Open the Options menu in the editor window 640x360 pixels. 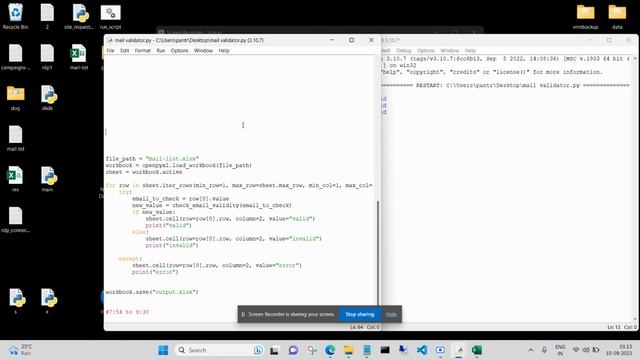(179, 51)
